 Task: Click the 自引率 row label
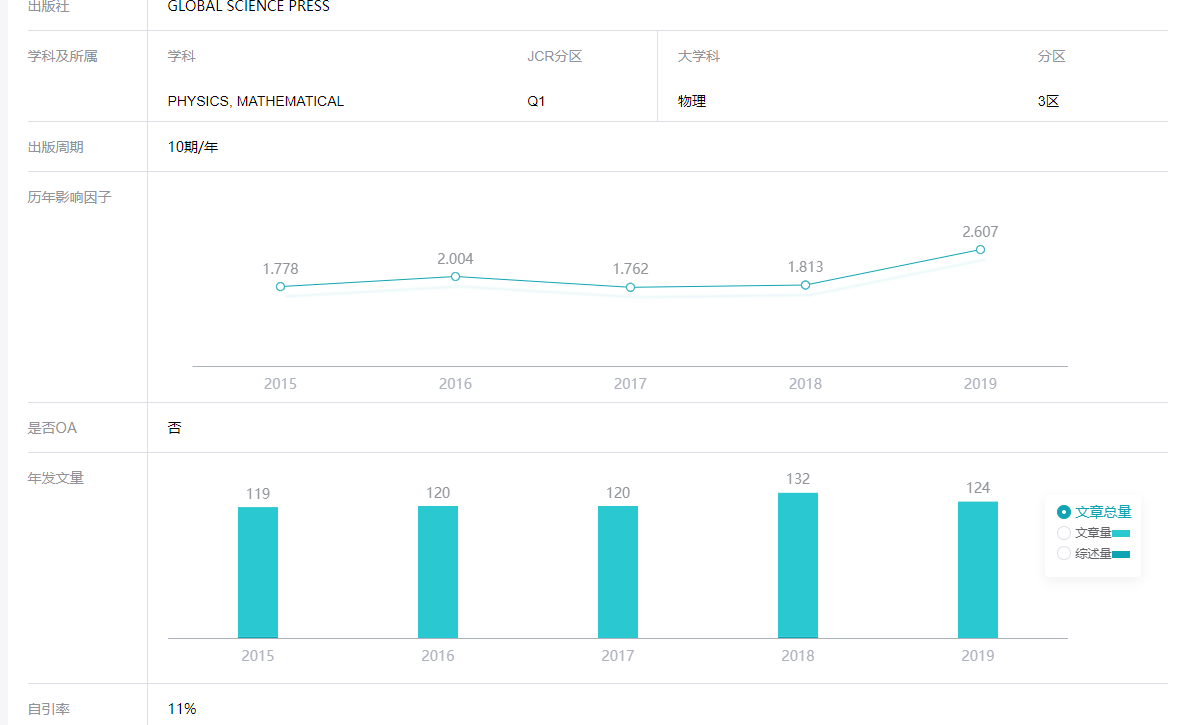(x=48, y=709)
